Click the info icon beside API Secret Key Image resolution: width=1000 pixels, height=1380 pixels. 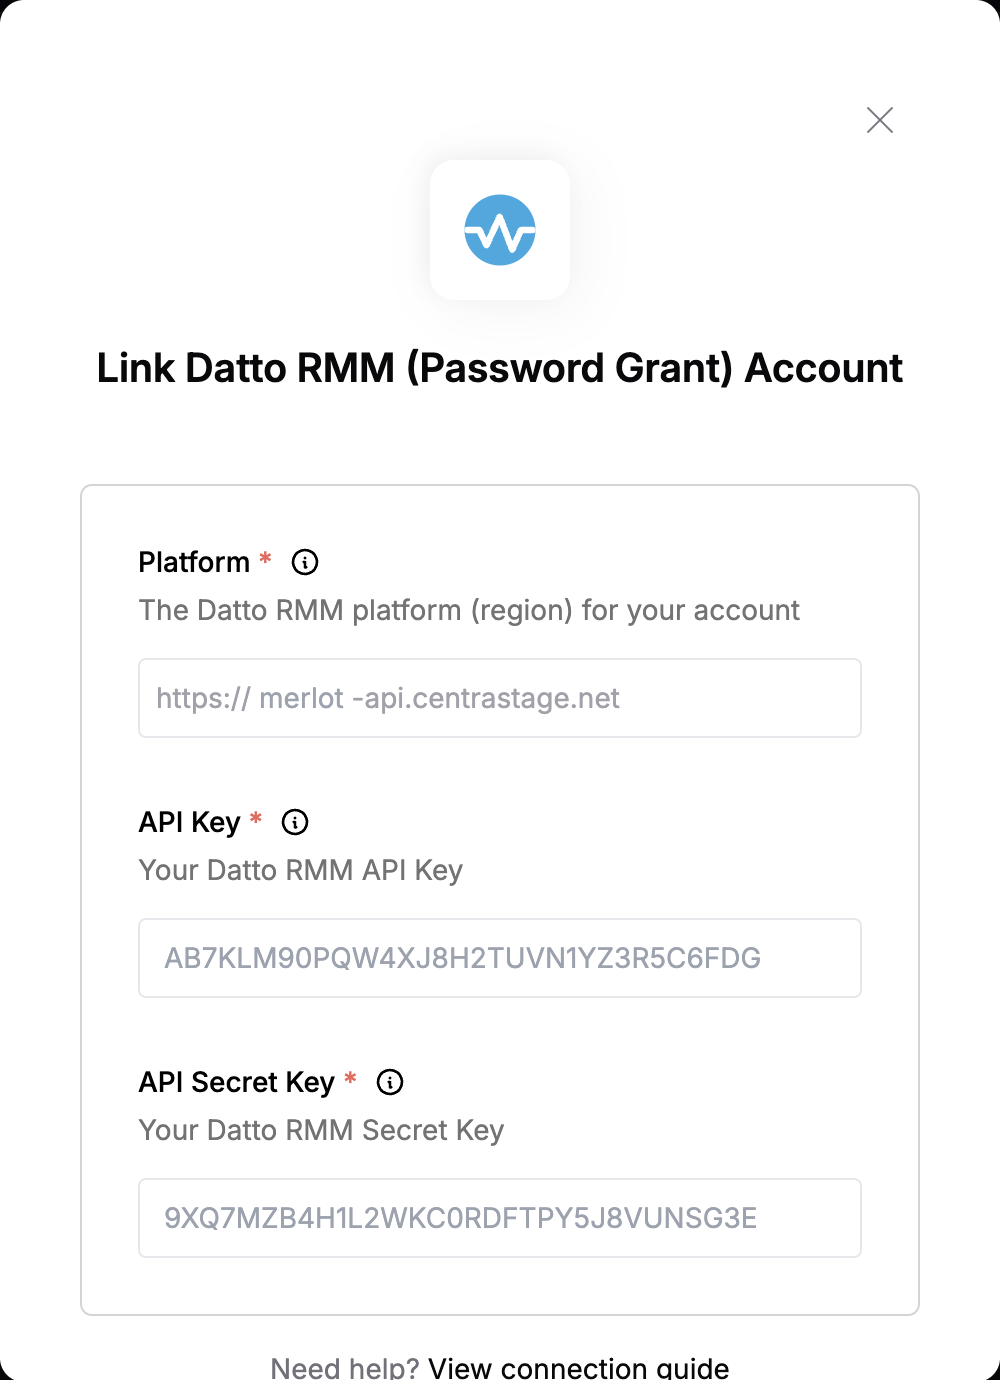click(390, 1082)
